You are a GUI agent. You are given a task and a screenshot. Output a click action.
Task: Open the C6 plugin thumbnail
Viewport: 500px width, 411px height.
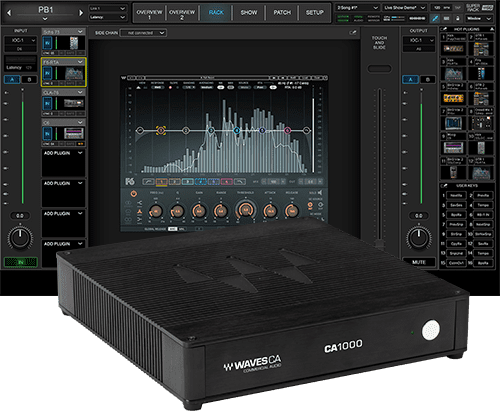(74, 134)
